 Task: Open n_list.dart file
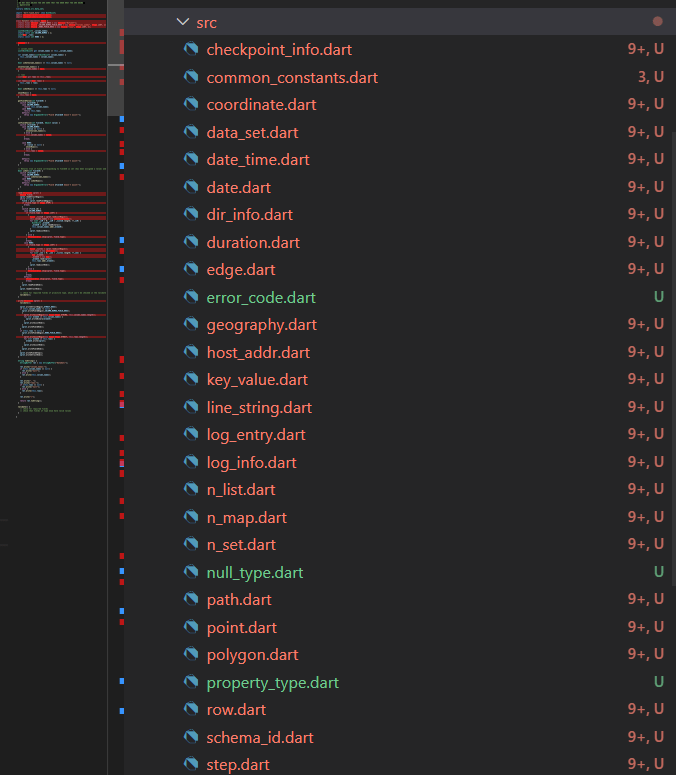pos(241,489)
